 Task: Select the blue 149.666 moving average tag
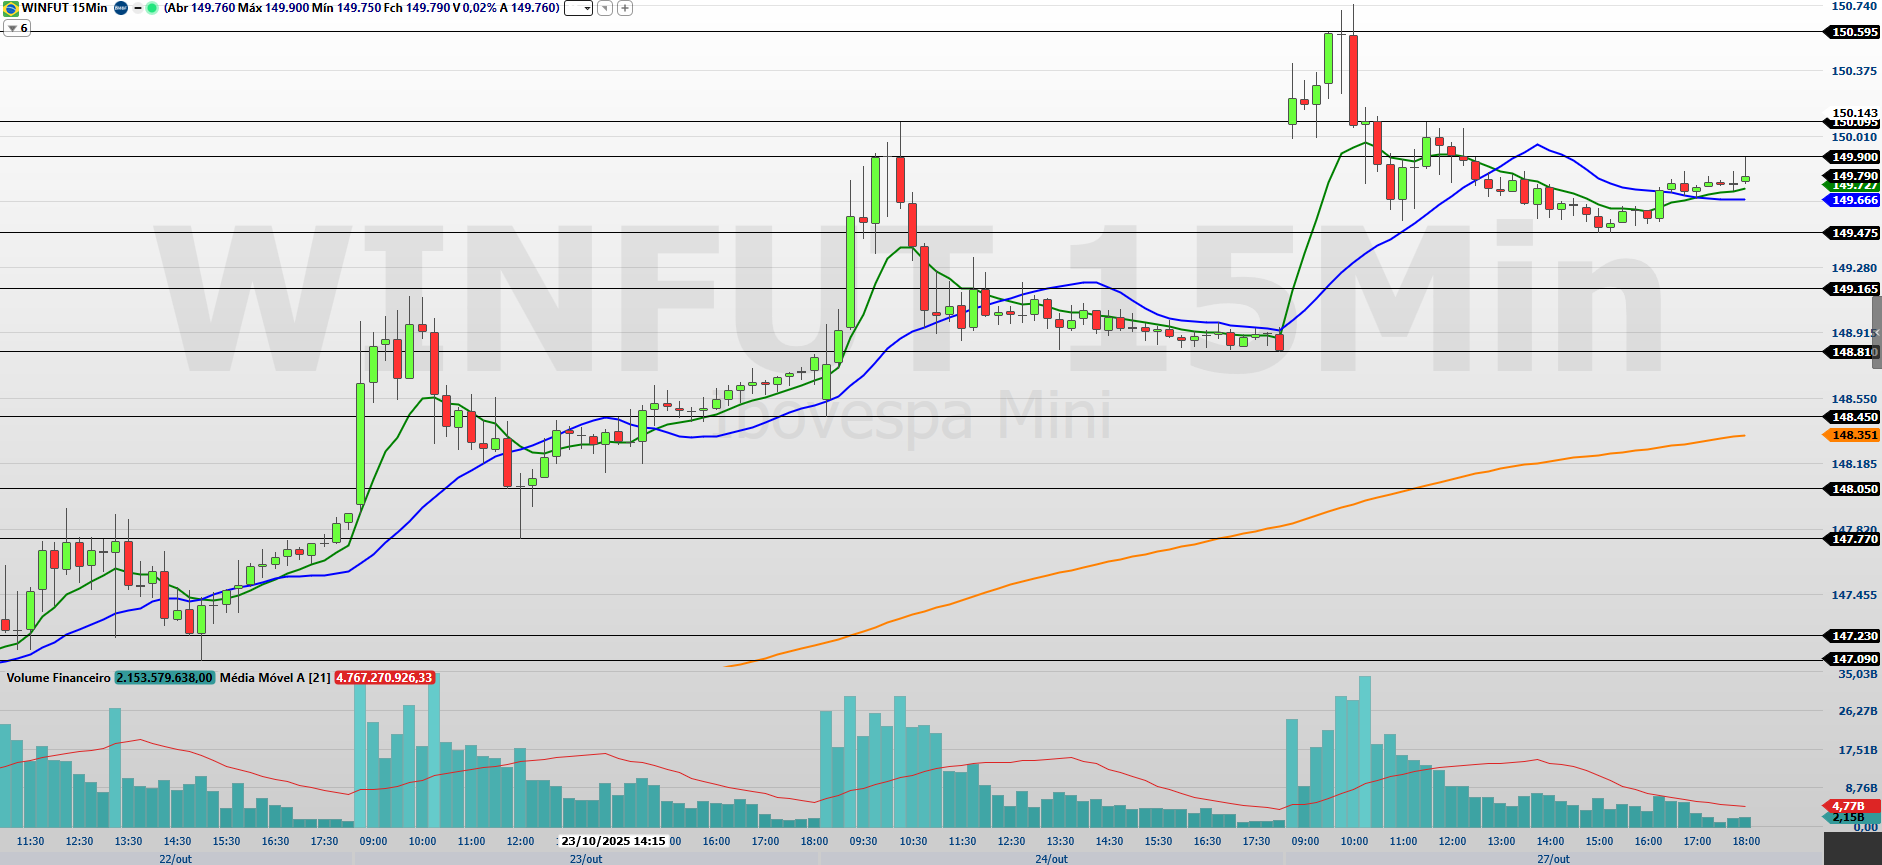[1854, 200]
